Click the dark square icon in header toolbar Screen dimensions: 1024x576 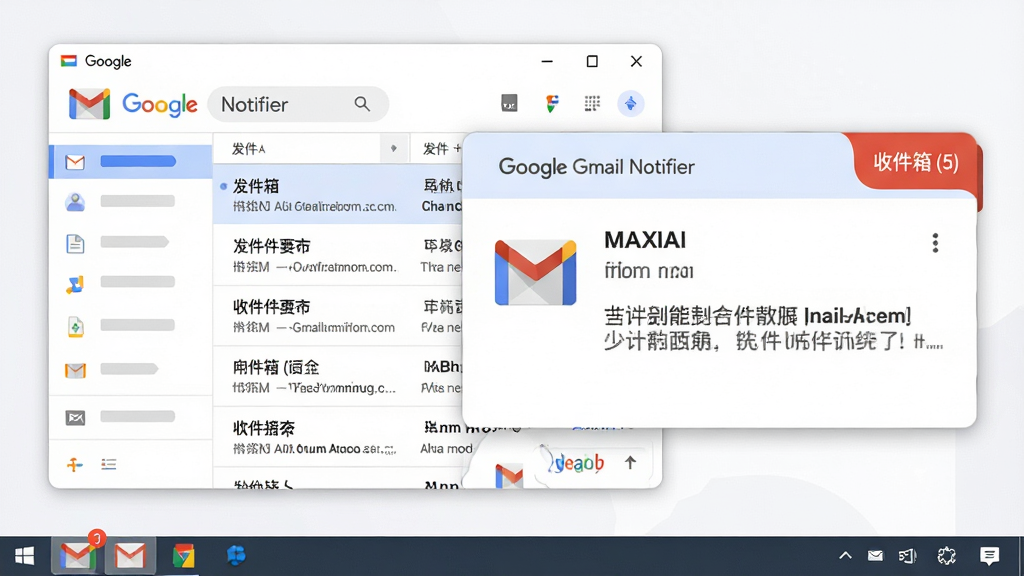point(509,103)
